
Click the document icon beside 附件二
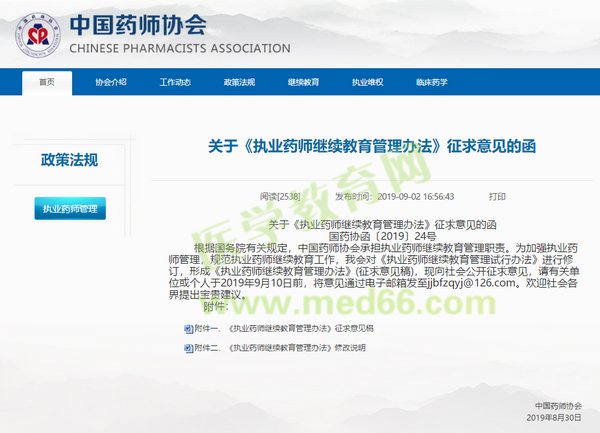[x=187, y=347]
